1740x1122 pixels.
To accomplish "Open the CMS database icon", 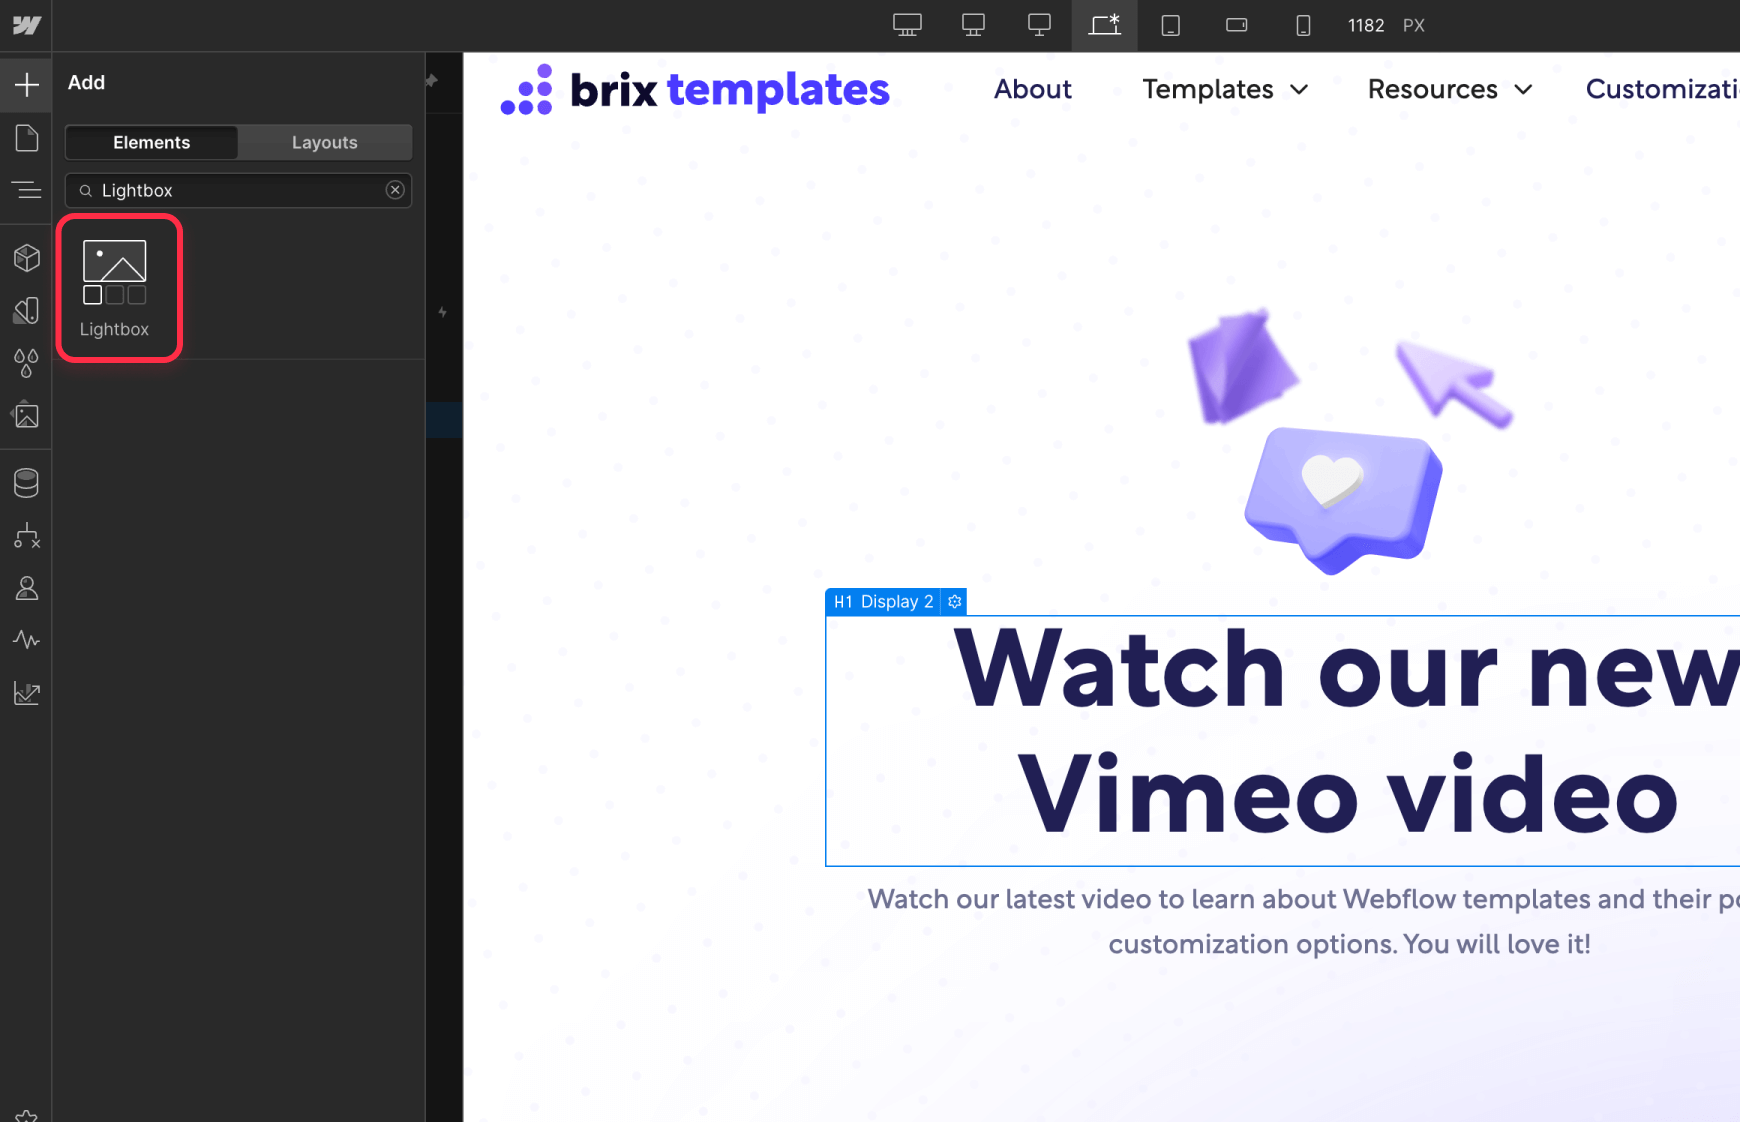I will [x=26, y=483].
